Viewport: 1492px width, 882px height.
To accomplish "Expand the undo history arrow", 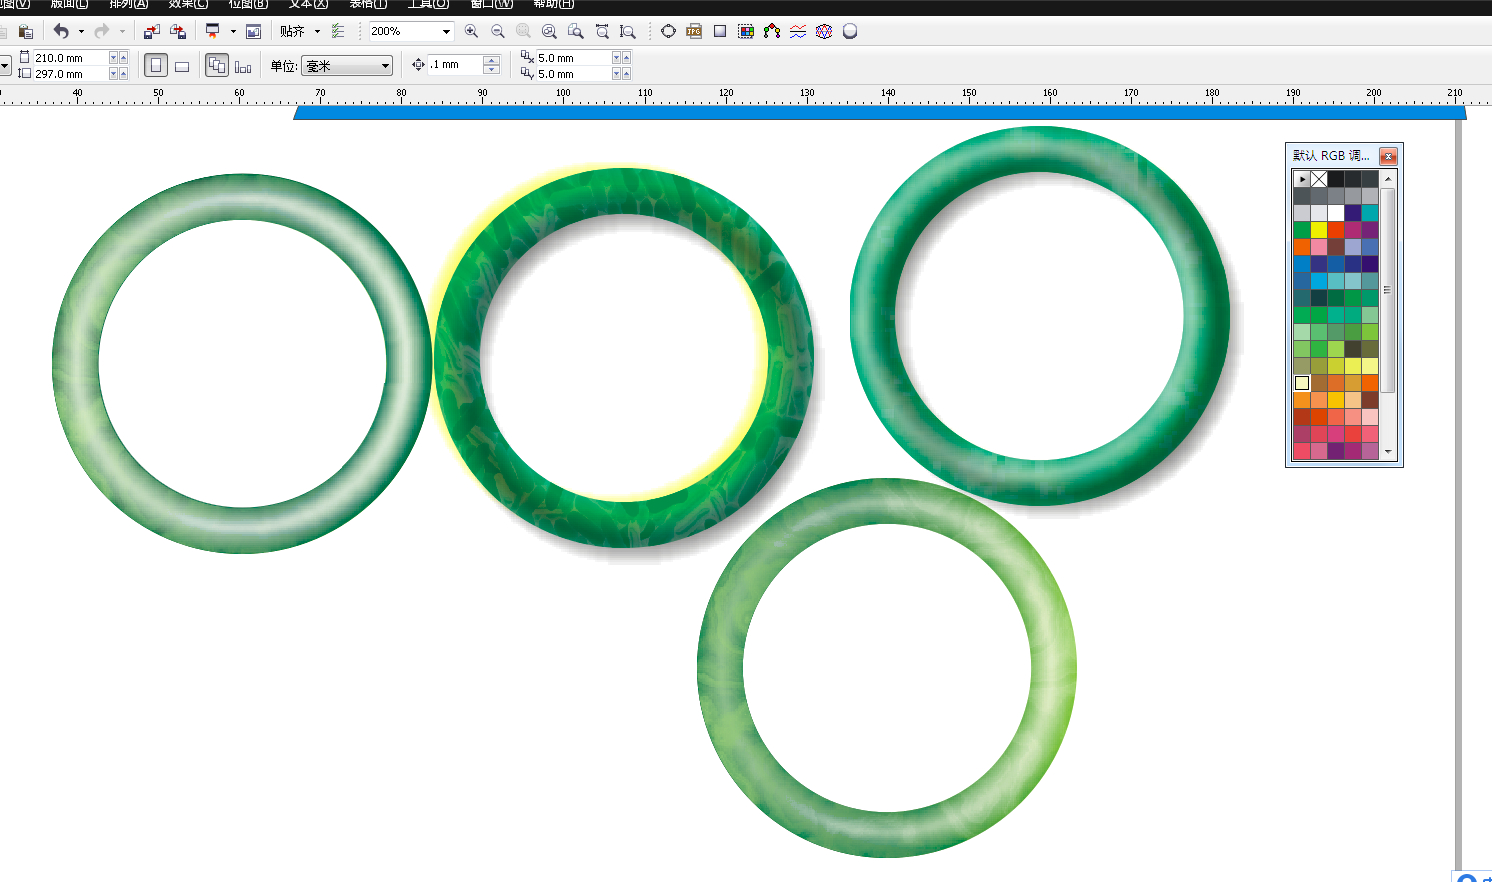I will 81,32.
